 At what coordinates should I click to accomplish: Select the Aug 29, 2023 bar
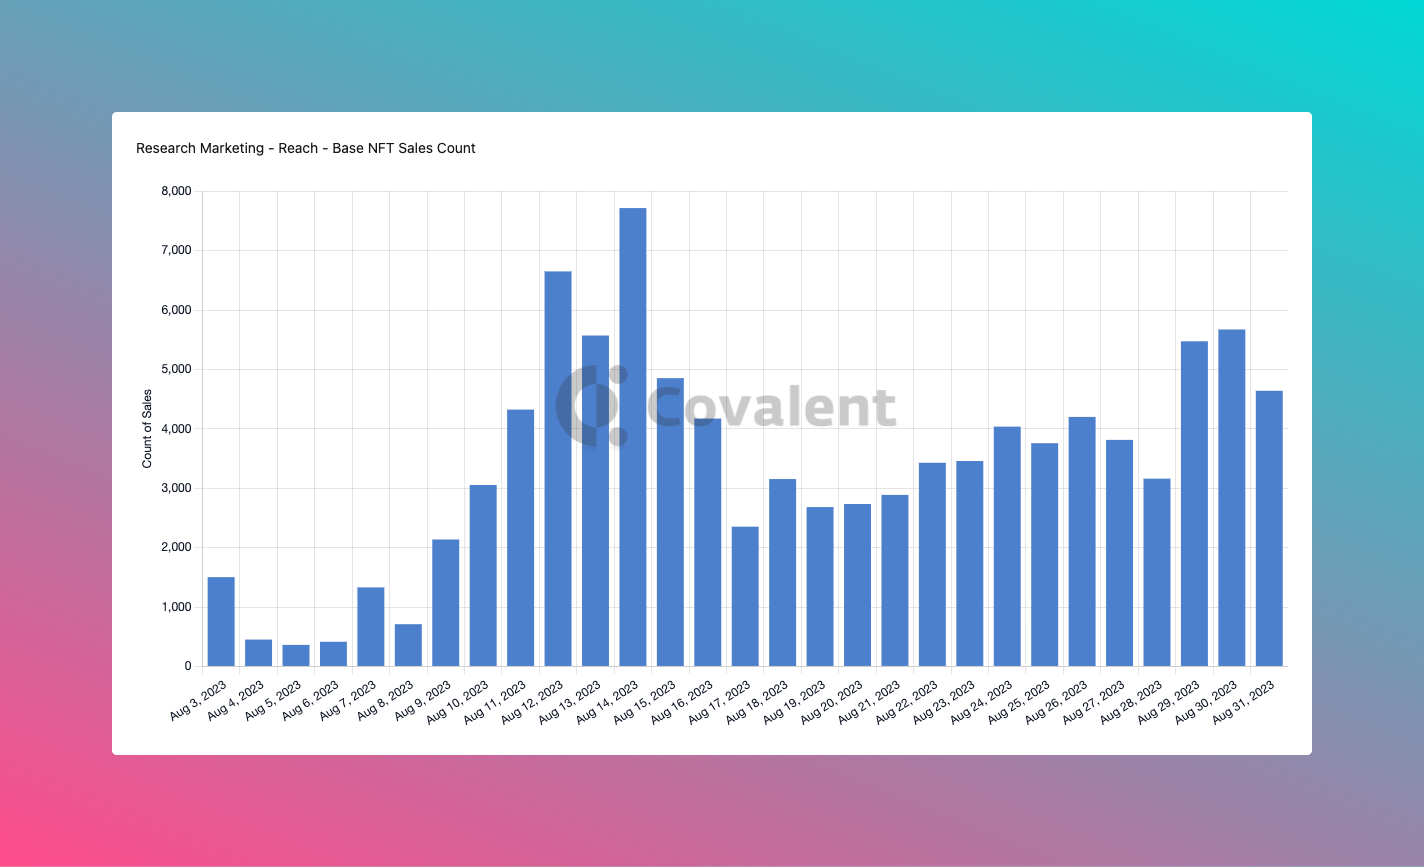pos(1195,504)
